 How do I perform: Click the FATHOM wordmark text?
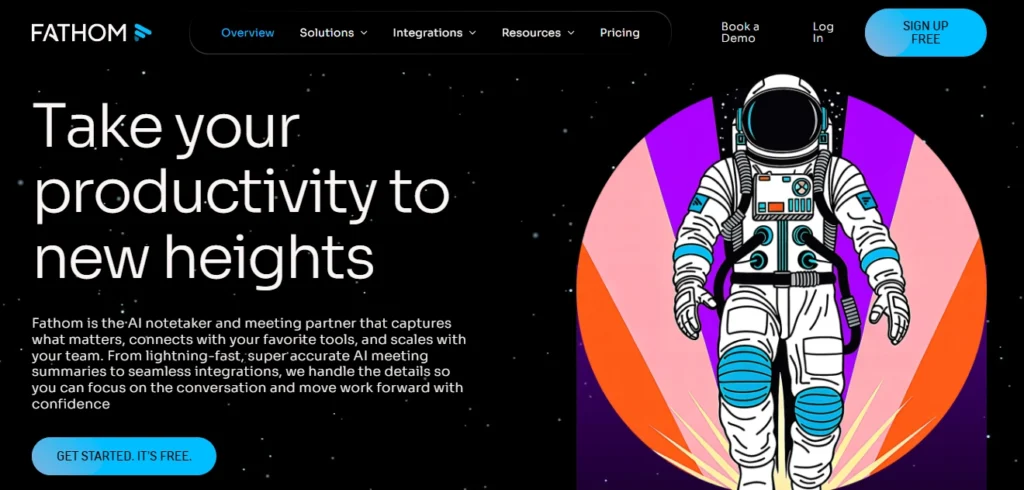click(78, 33)
